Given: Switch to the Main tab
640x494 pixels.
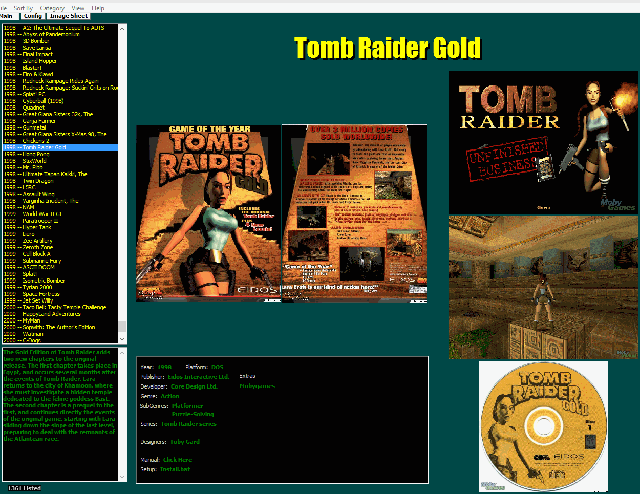Looking at the screenshot, I should pyautogui.click(x=7, y=16).
